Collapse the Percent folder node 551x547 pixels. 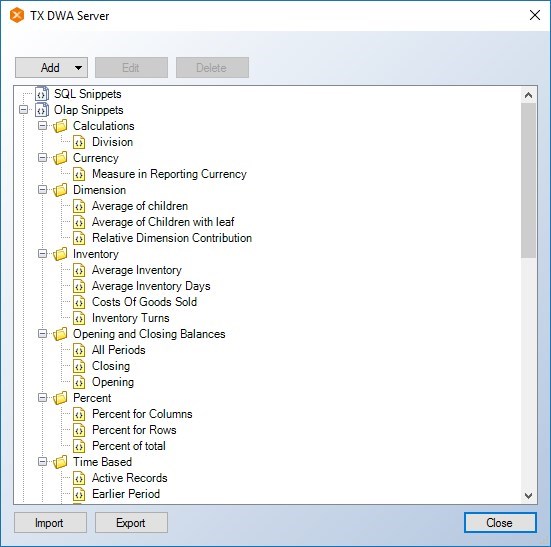43,398
